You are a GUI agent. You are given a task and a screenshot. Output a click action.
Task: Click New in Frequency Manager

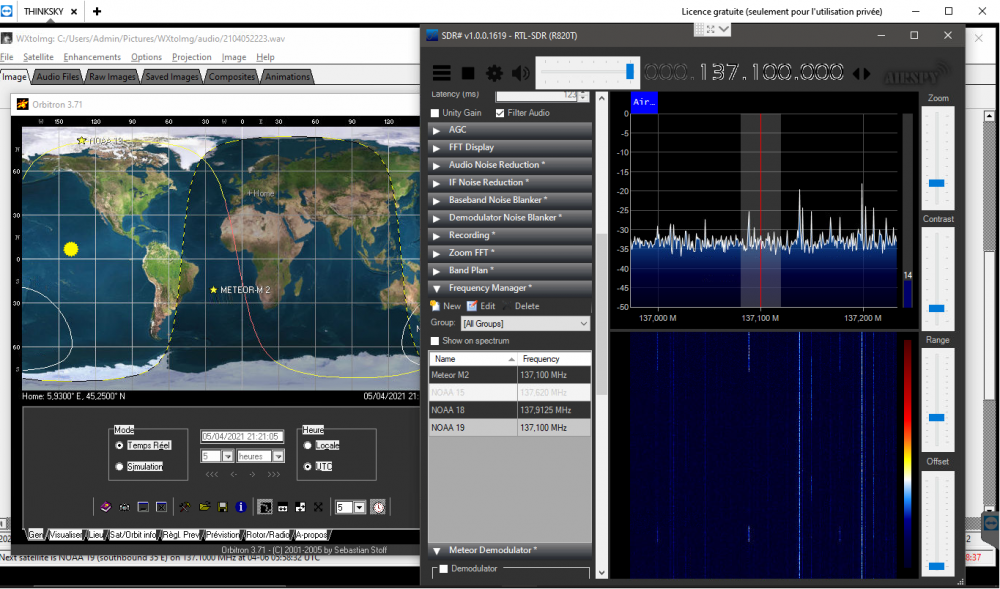(445, 306)
